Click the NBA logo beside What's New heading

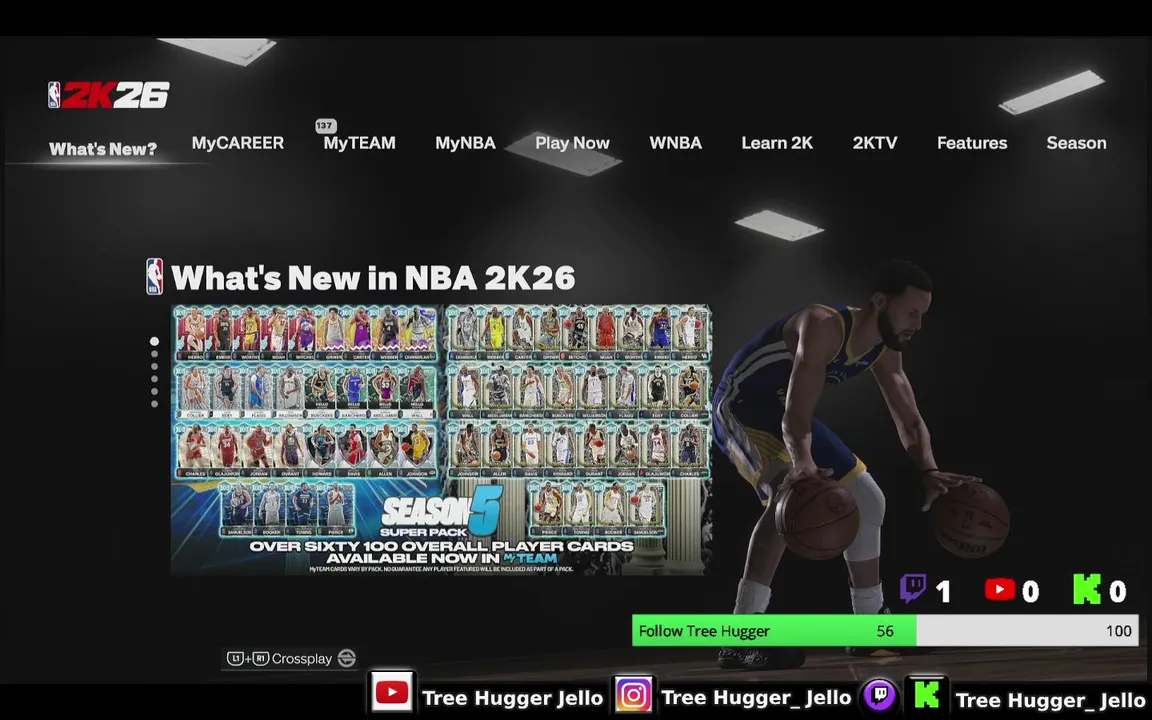tap(154, 276)
